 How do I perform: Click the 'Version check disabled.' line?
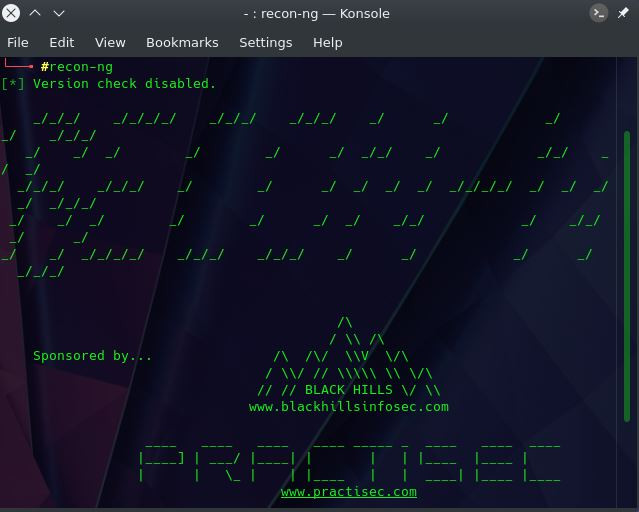pos(124,84)
